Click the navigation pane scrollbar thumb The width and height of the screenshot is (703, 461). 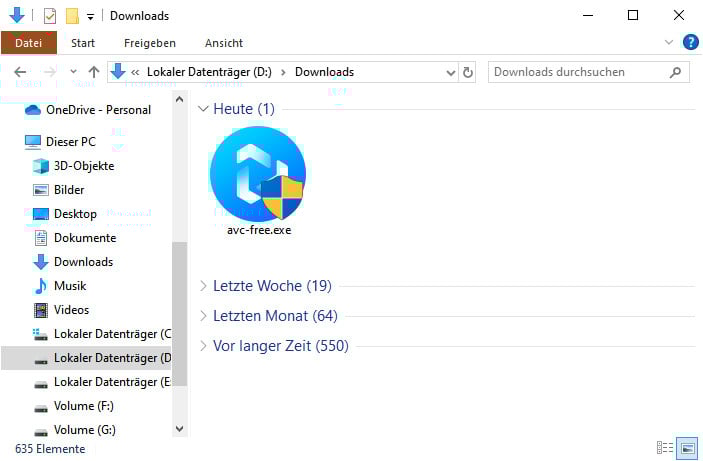(x=180, y=314)
